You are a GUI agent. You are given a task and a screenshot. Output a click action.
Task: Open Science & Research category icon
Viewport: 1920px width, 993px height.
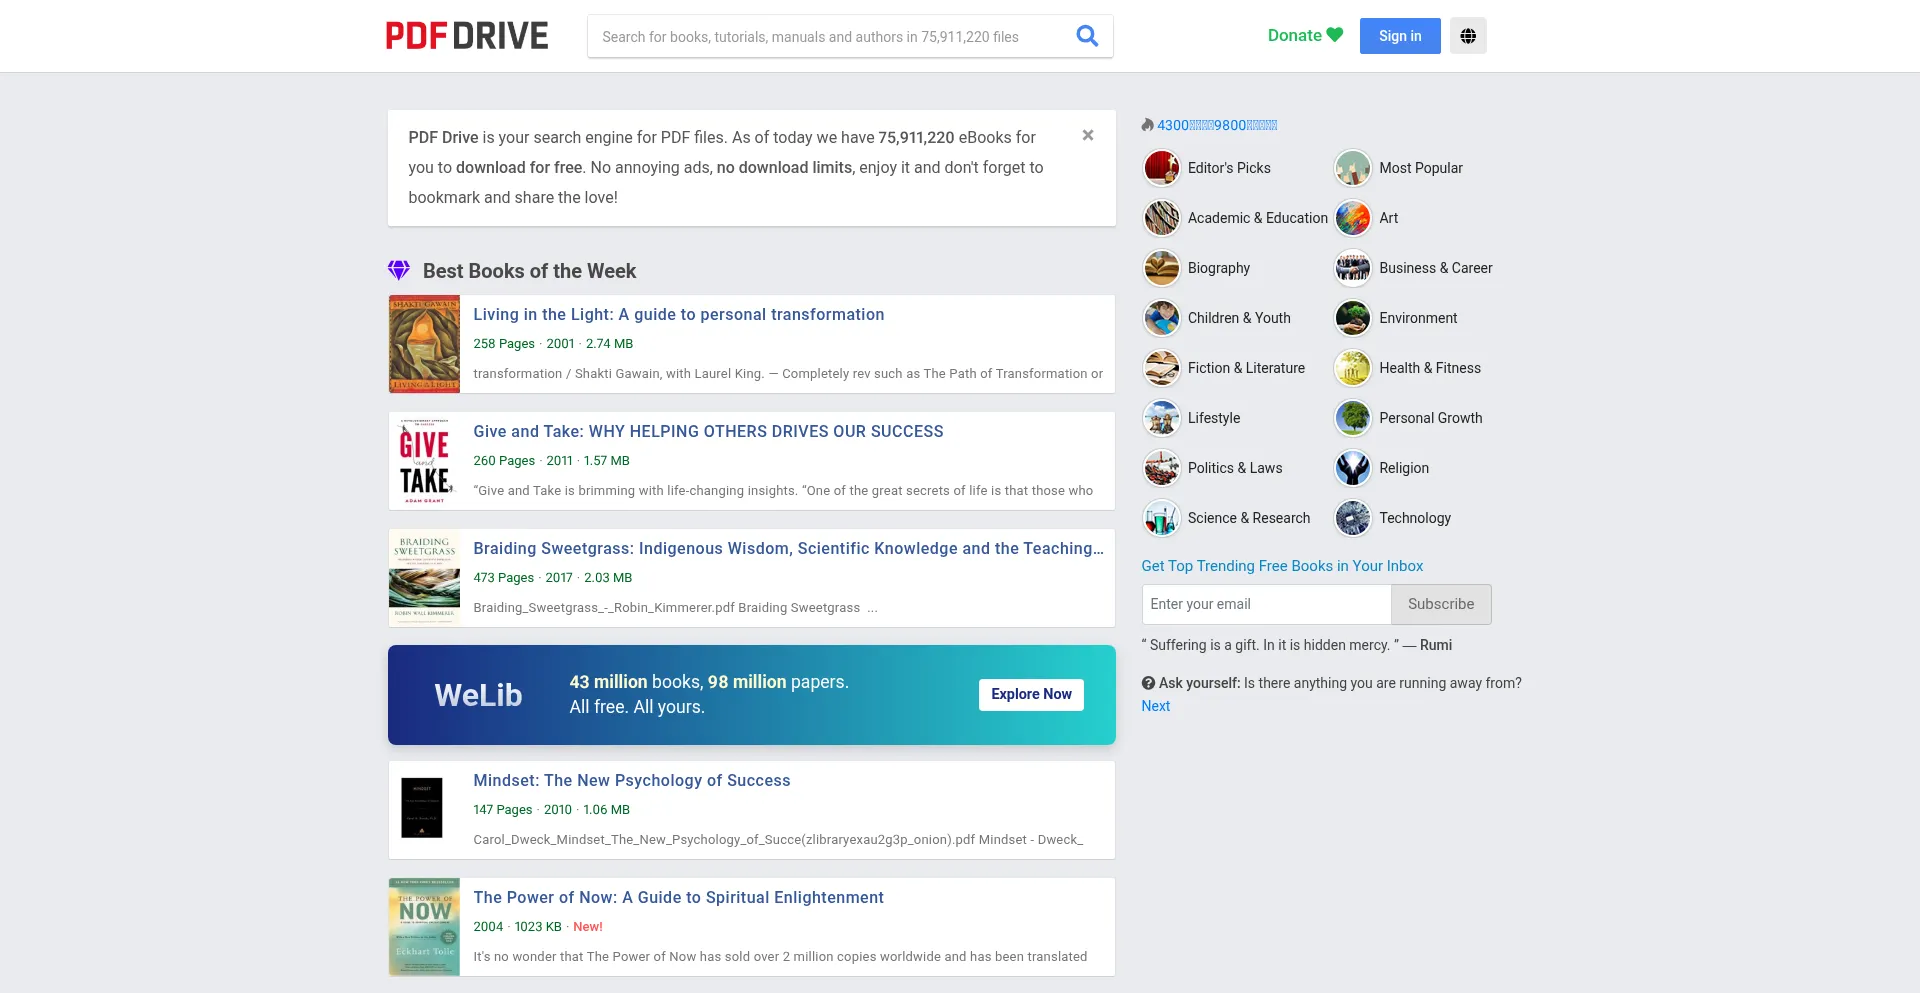1162,518
